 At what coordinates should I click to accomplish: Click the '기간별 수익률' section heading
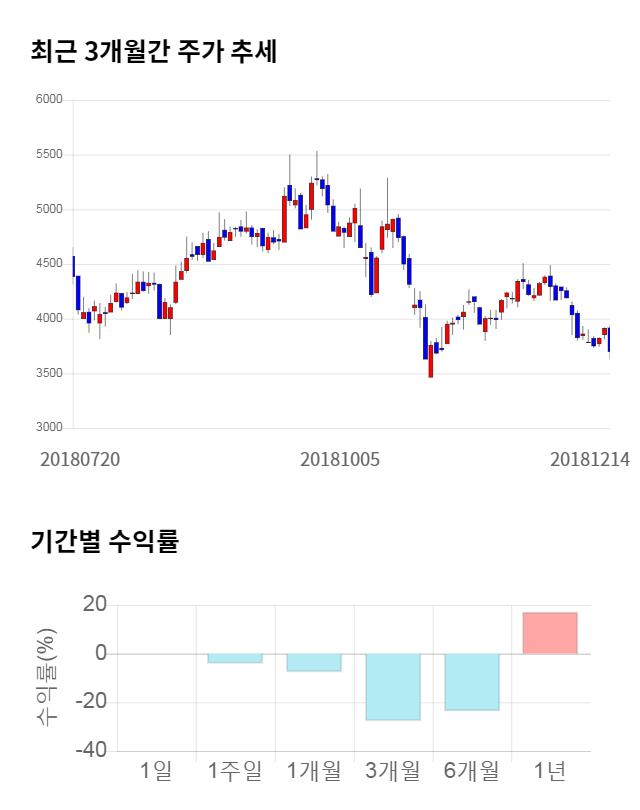pyautogui.click(x=104, y=543)
